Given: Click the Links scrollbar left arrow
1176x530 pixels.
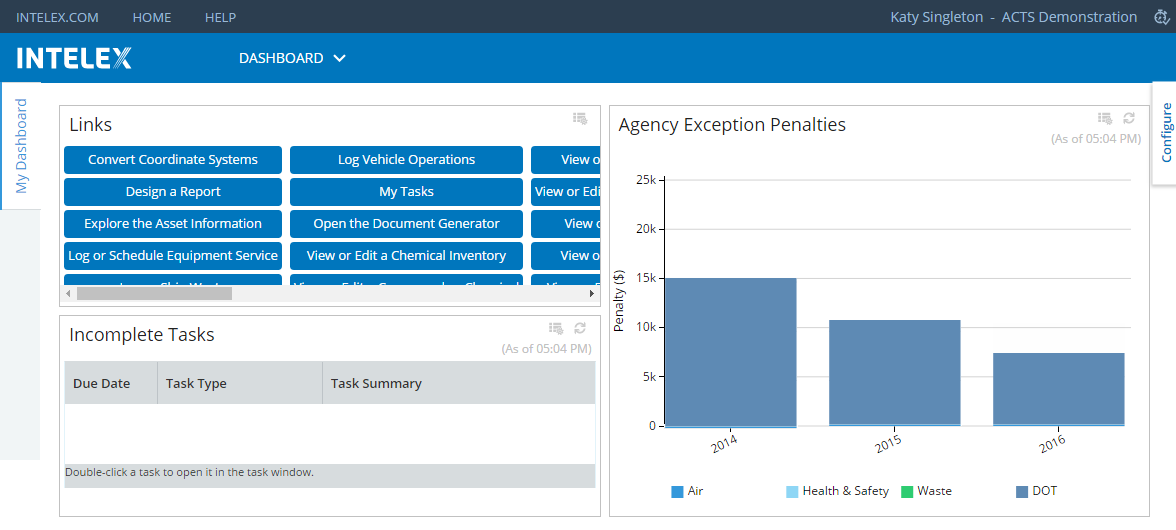Looking at the screenshot, I should (69, 294).
